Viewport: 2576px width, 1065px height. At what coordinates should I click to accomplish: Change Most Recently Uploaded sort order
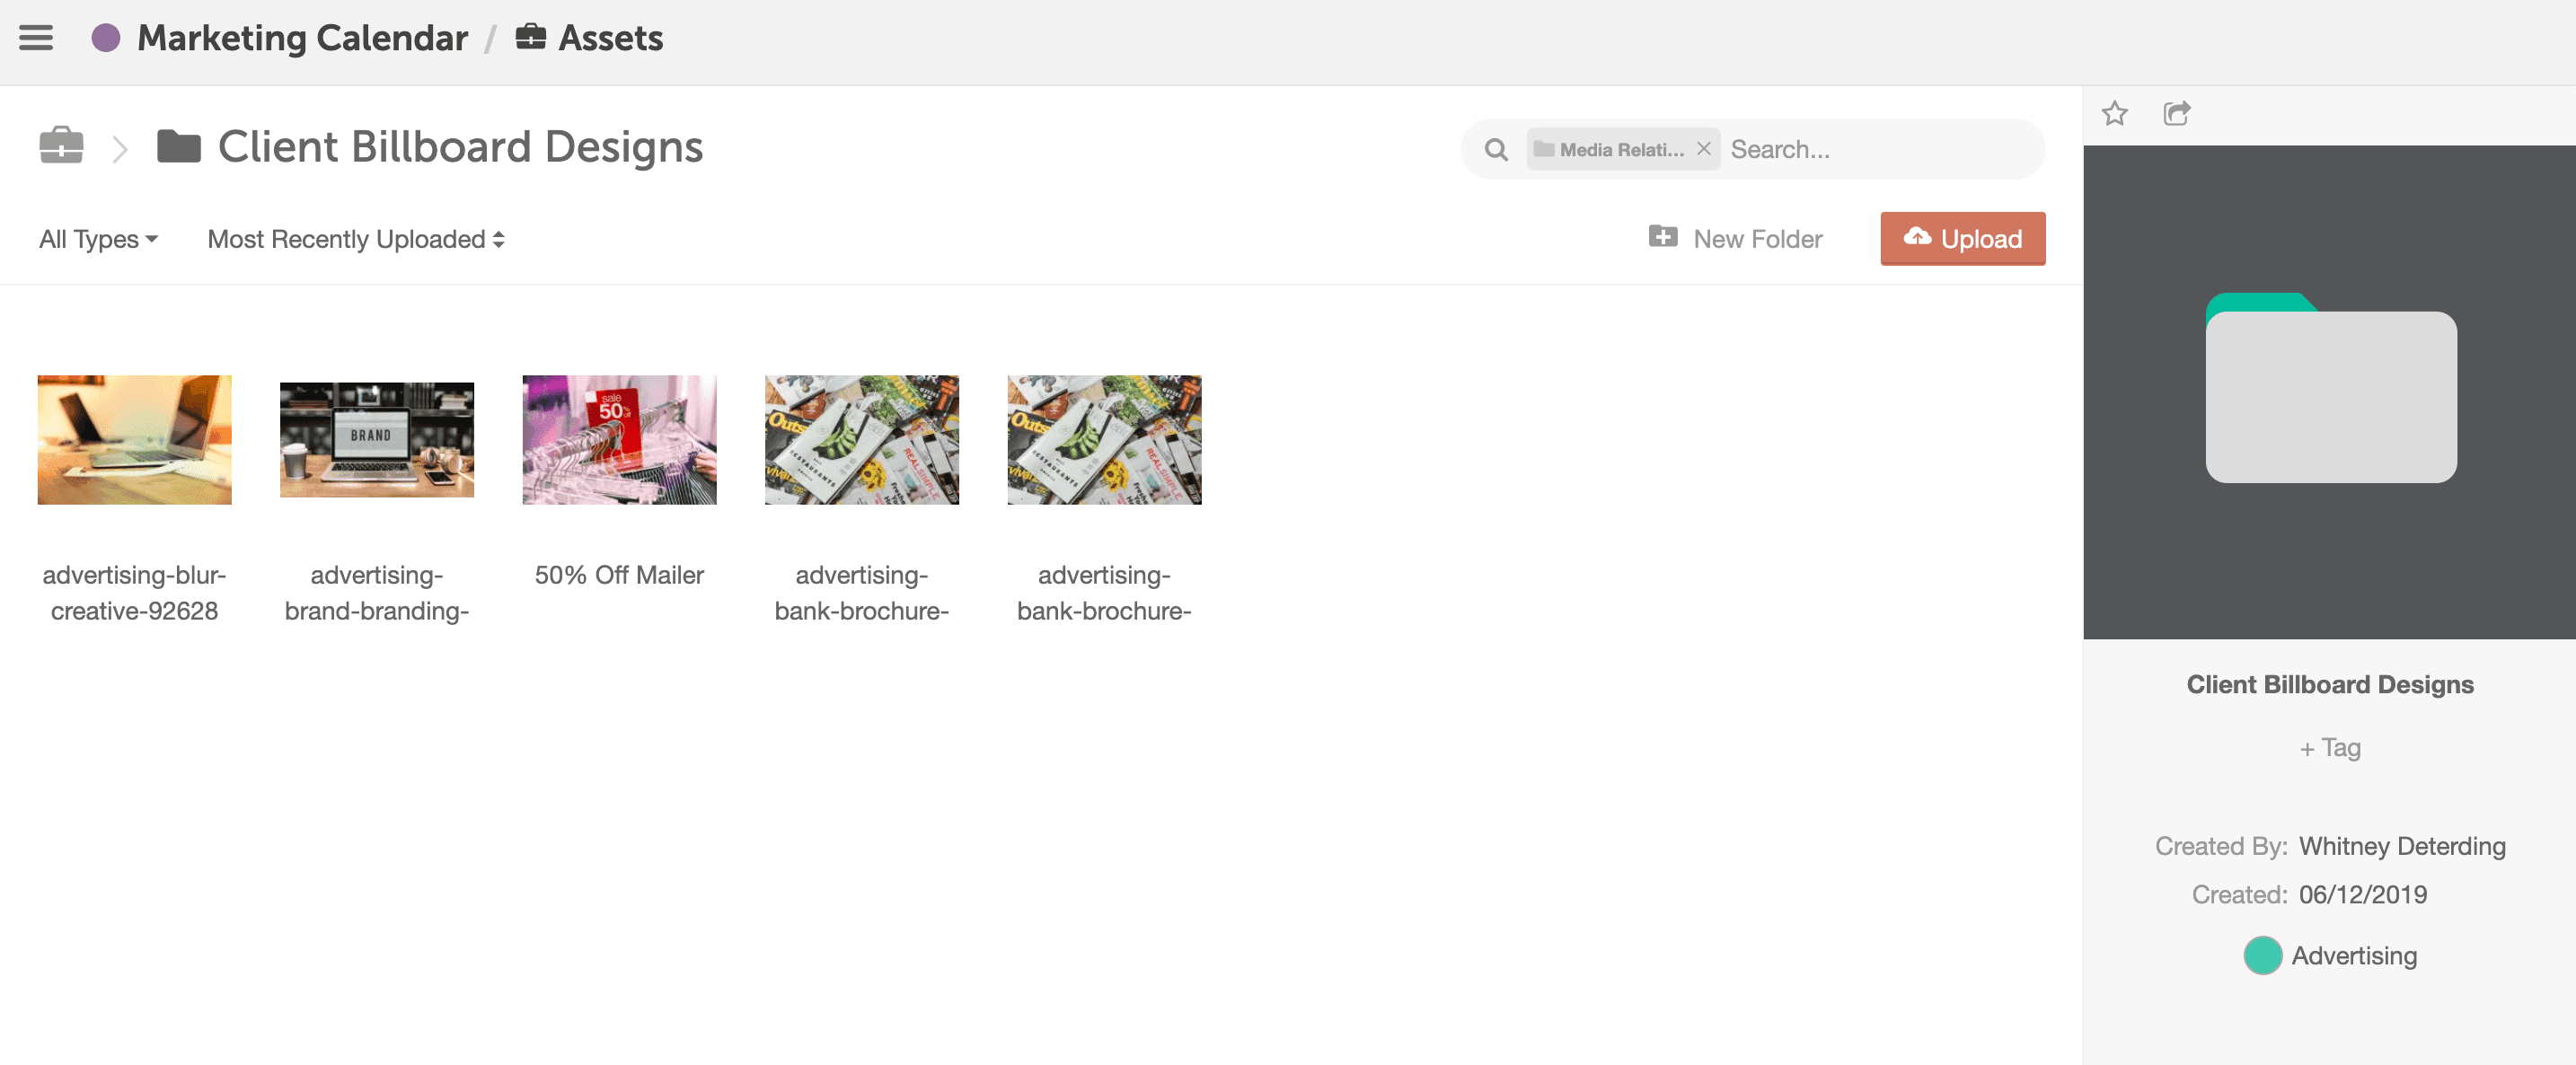coord(355,240)
